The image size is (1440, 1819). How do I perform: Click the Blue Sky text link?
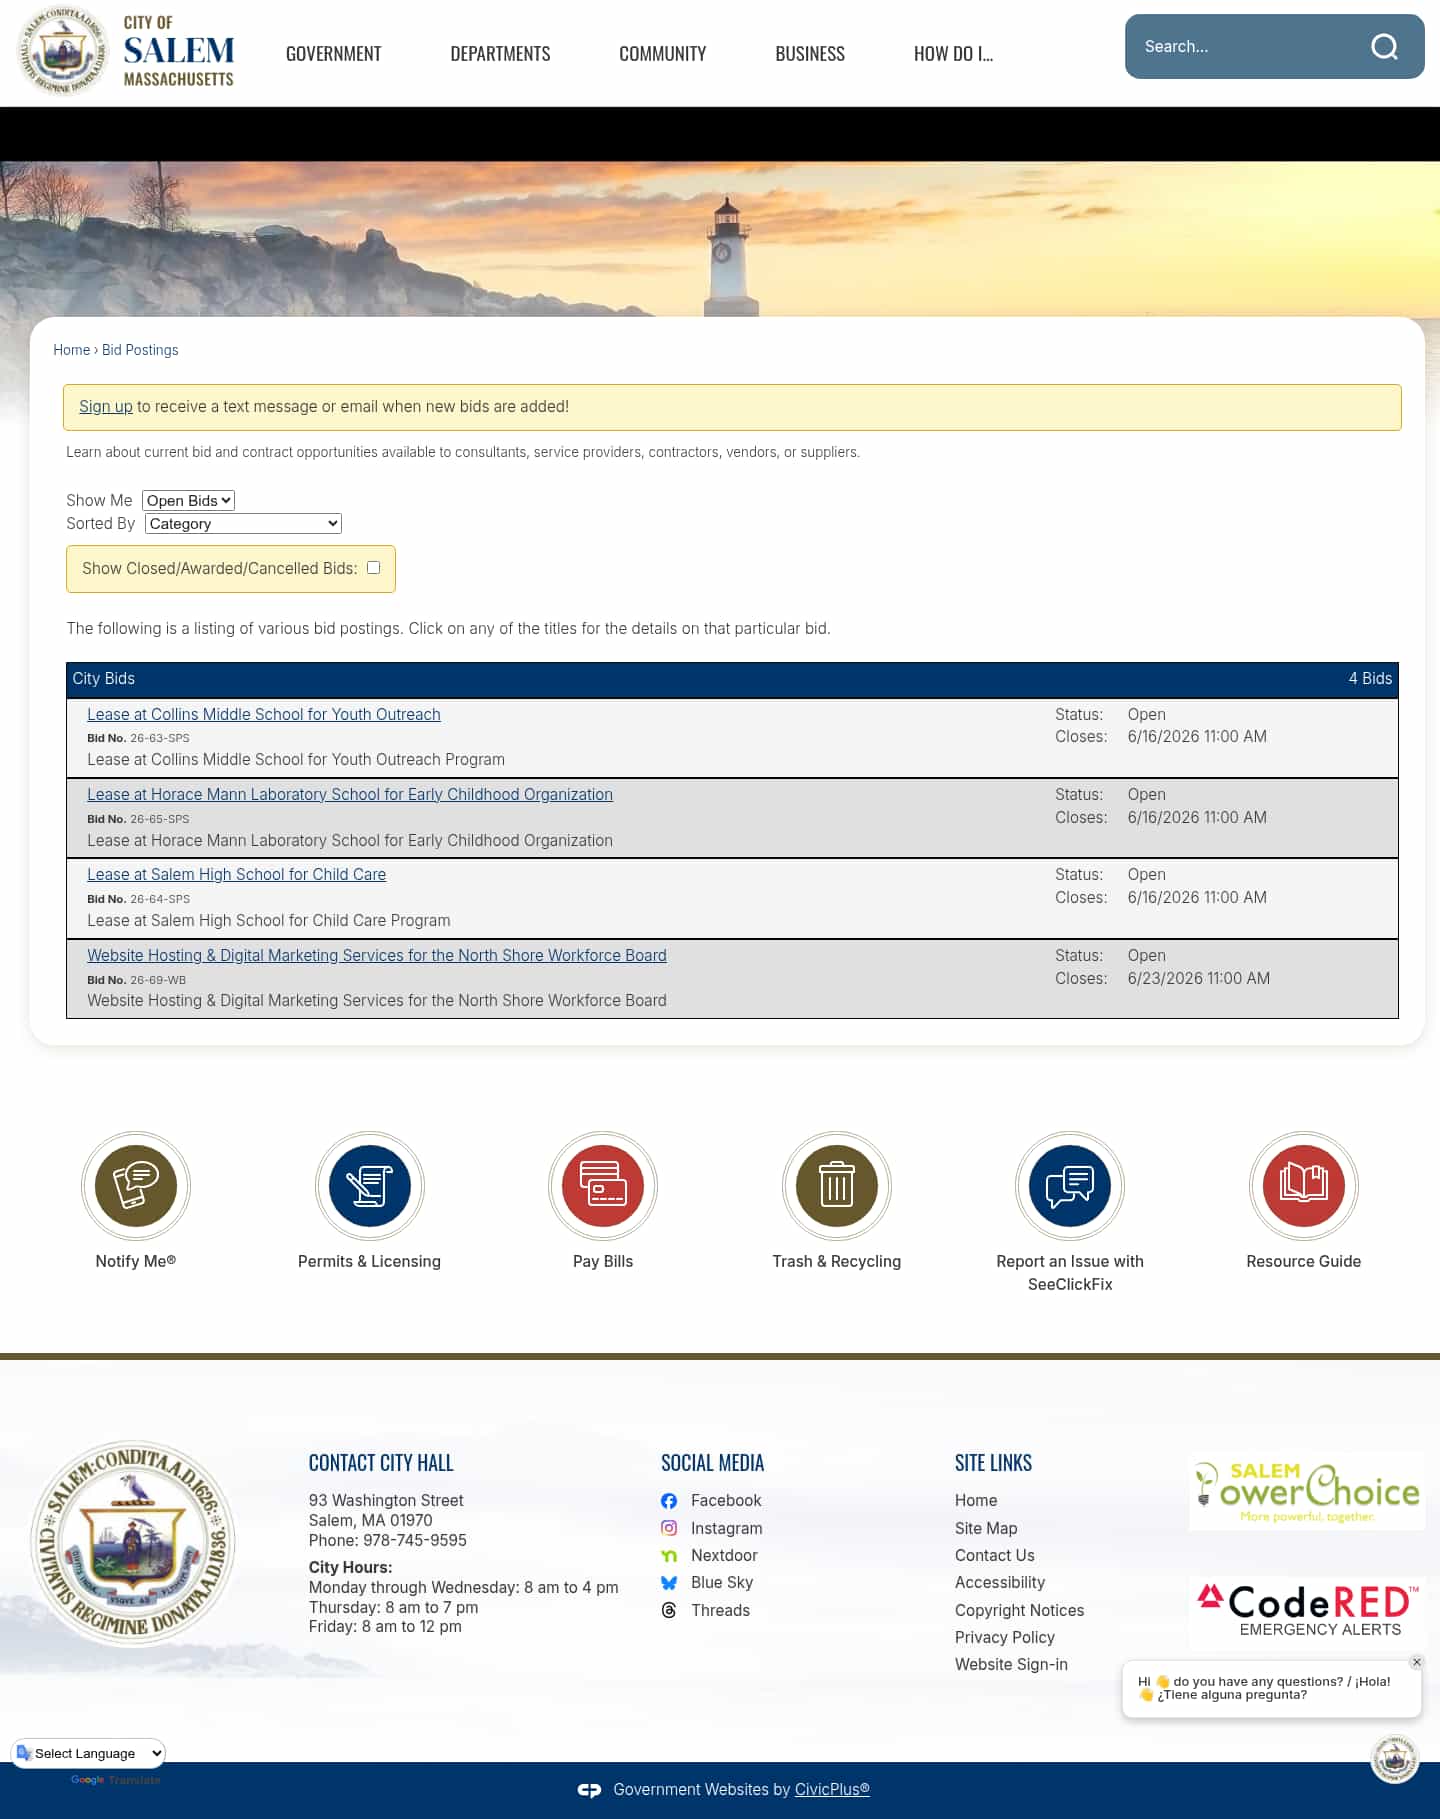(x=722, y=1583)
